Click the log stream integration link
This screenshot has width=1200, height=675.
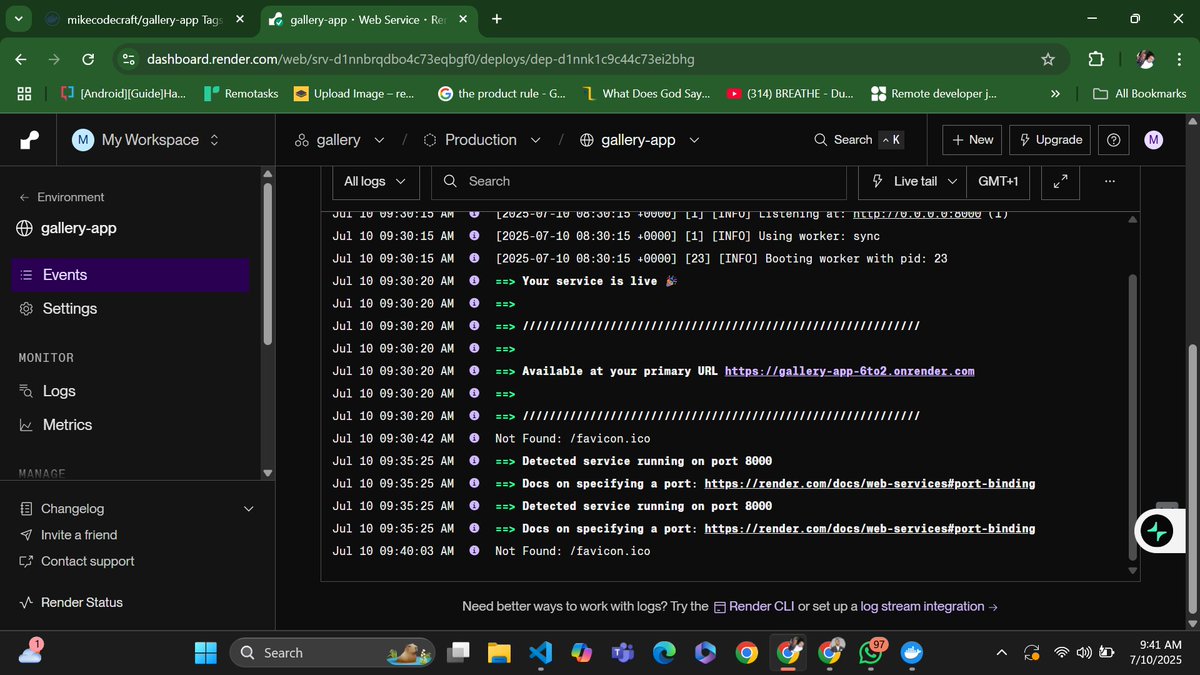tap(929, 606)
